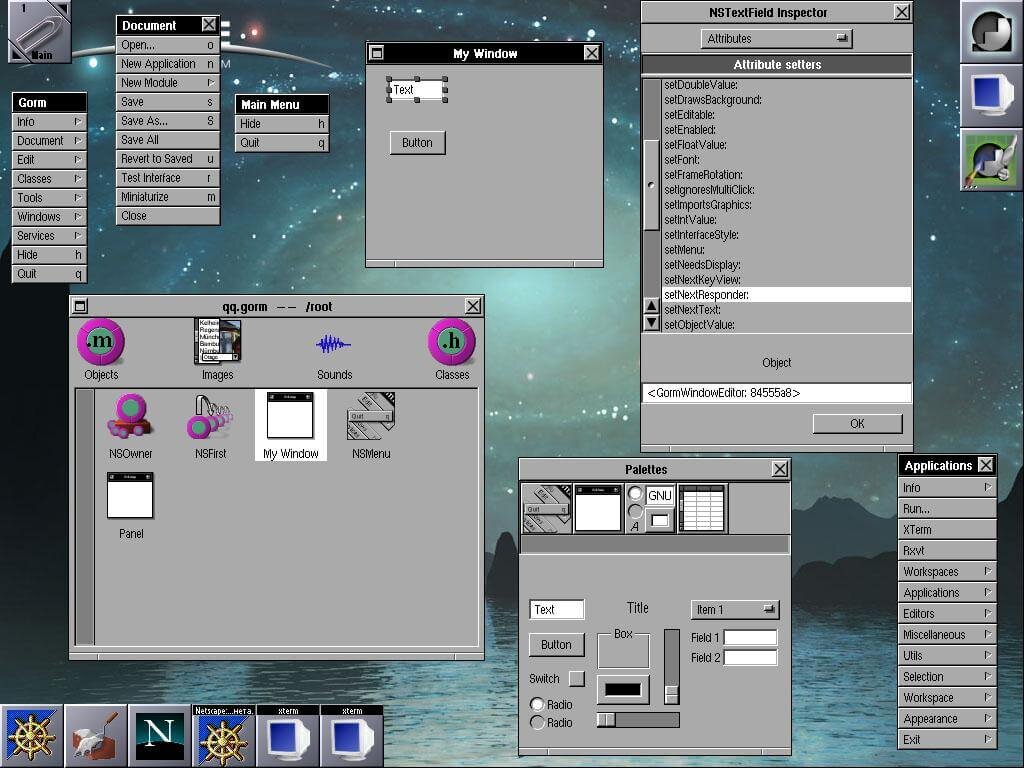Expand the Classes submenu in the Gorm menu

pos(48,178)
